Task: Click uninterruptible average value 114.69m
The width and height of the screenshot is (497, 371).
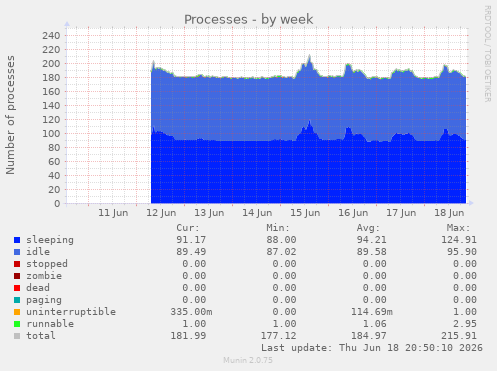Action: click(372, 312)
